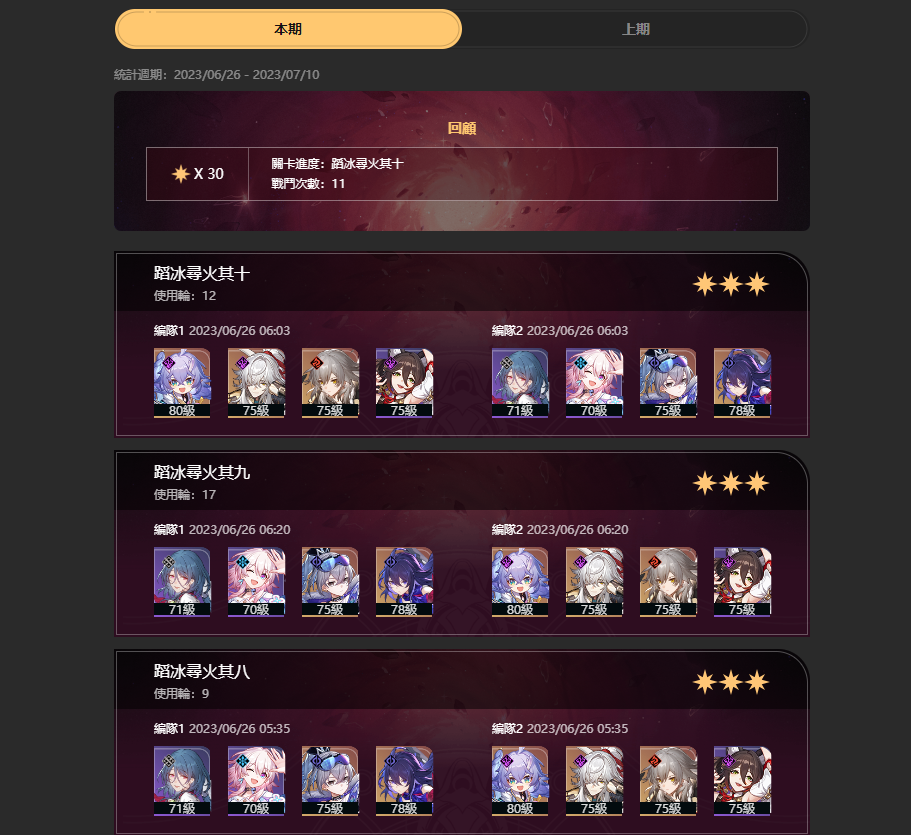The width and height of the screenshot is (911, 835).
Task: Click brown-haired level 75 character in 其九 team 2
Action: pyautogui.click(x=742, y=582)
